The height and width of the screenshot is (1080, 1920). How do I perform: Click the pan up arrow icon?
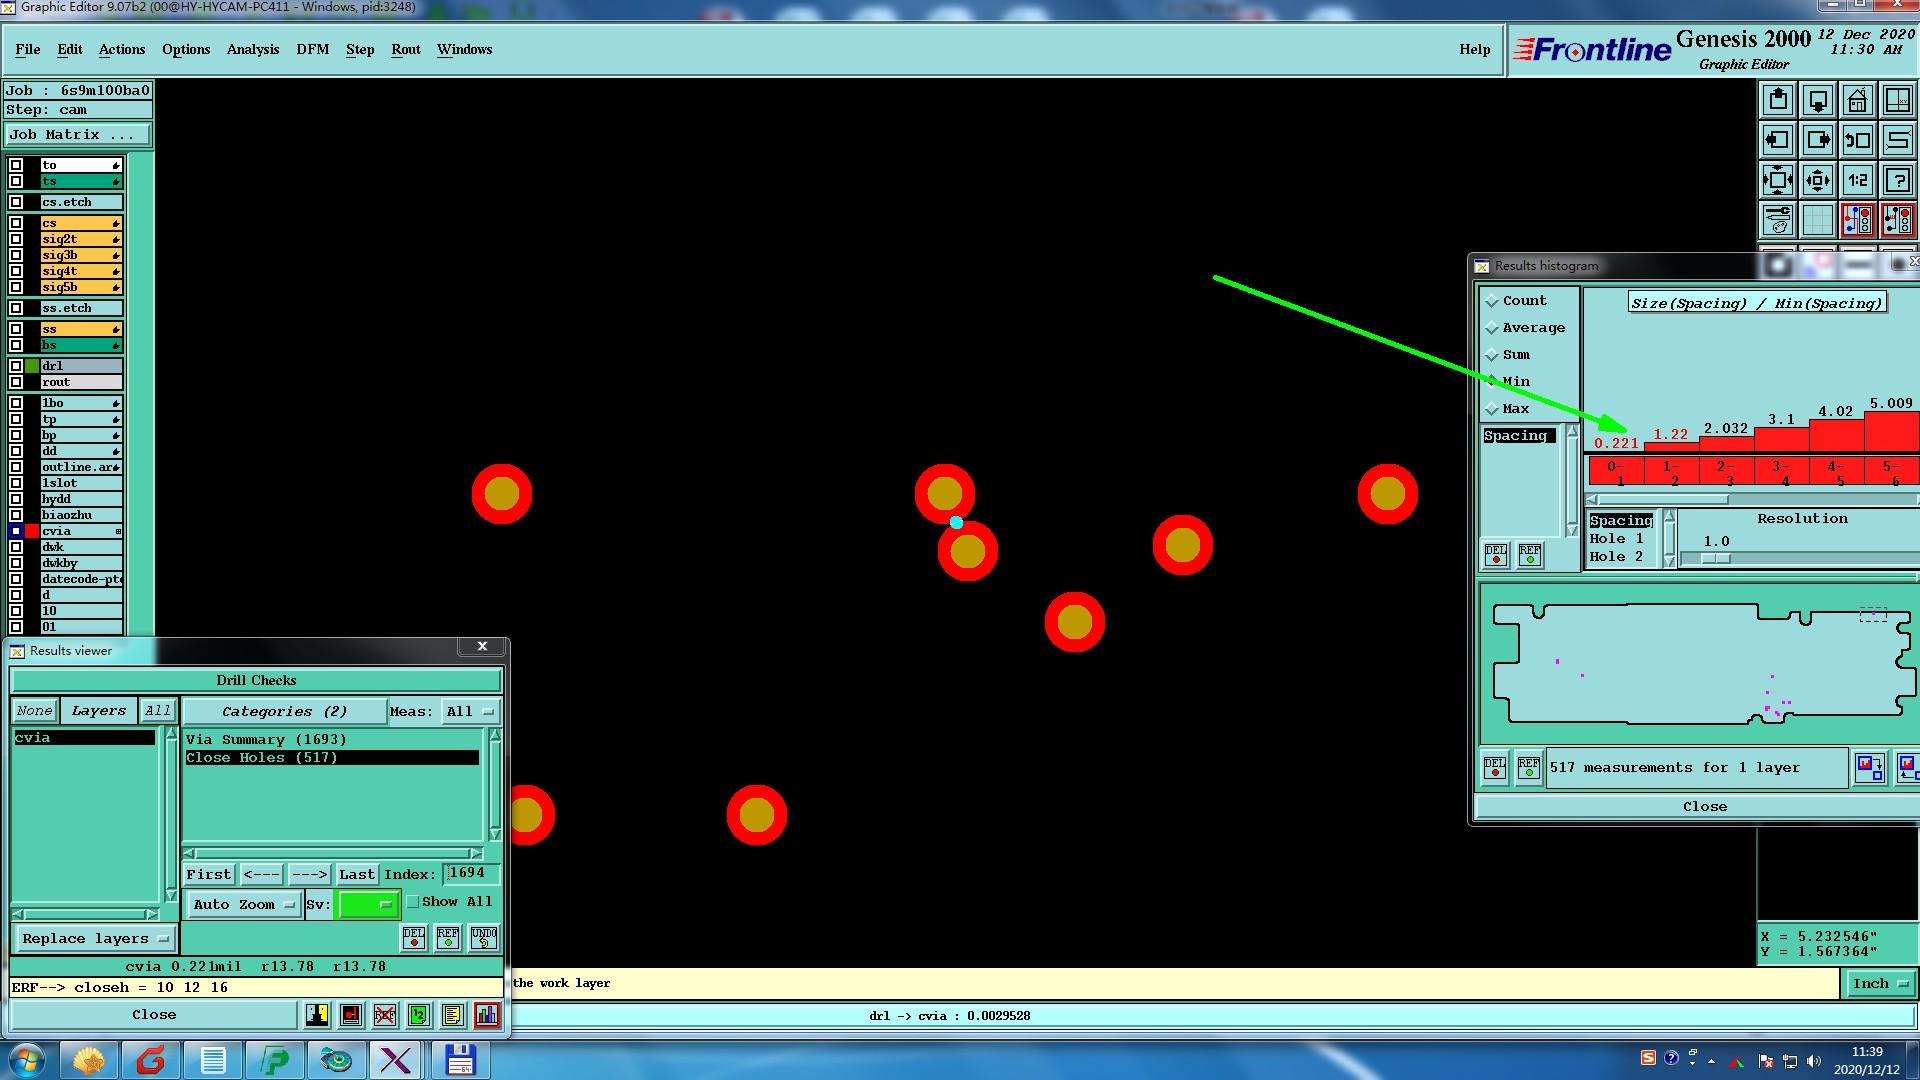point(1778,100)
